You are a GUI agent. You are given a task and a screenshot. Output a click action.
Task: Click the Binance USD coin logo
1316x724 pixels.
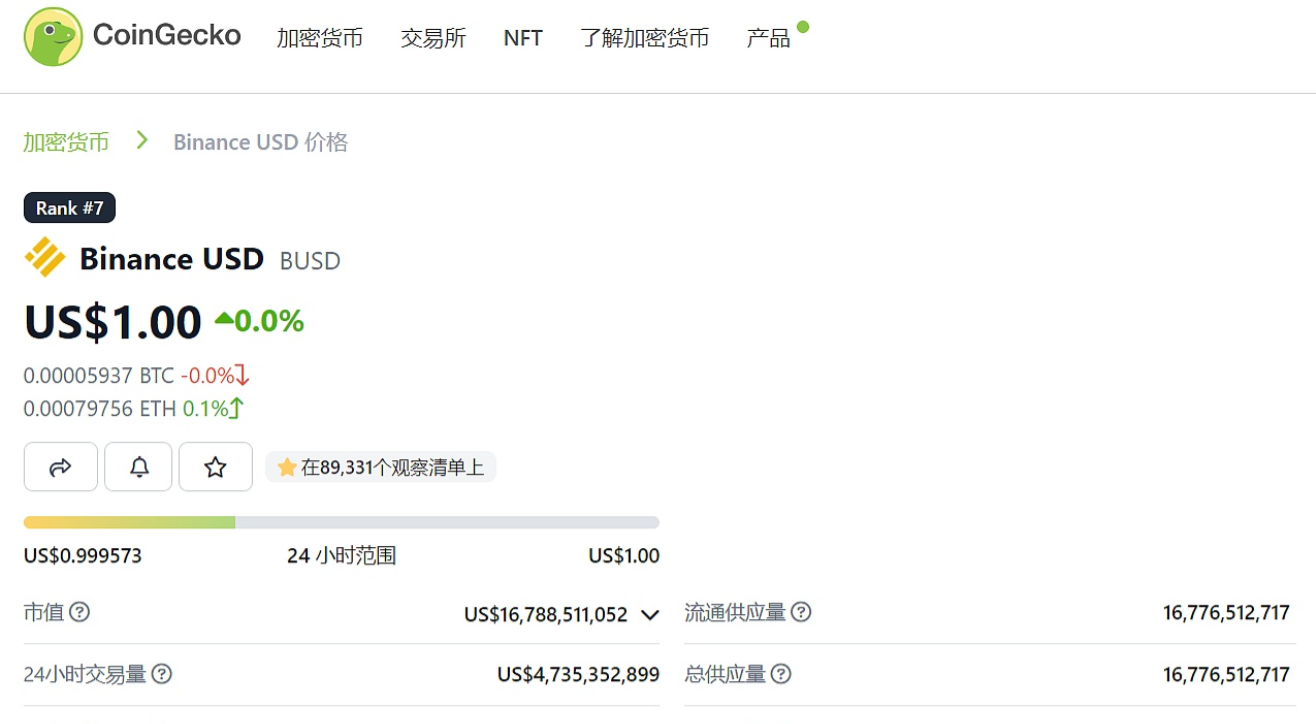click(43, 258)
